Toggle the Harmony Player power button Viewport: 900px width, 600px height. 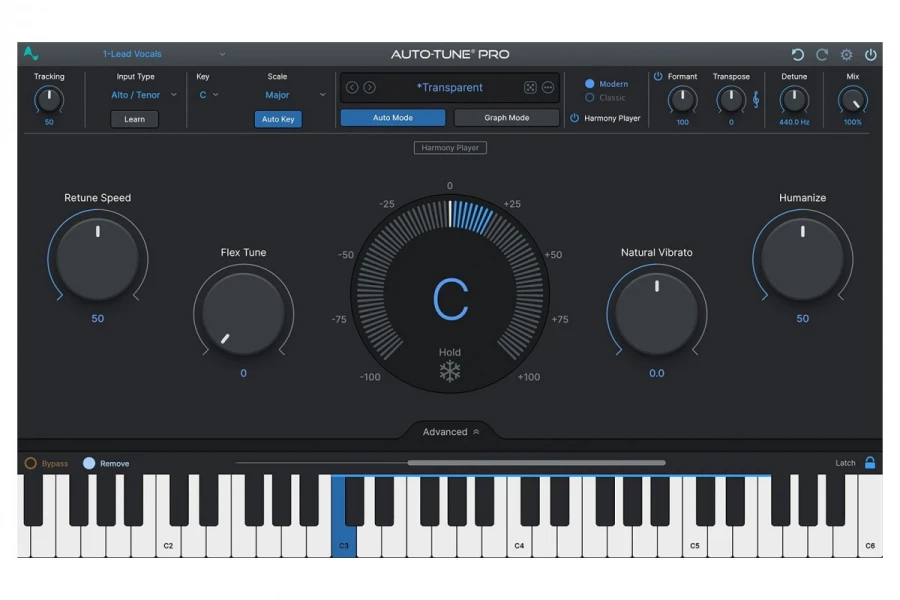(x=575, y=118)
